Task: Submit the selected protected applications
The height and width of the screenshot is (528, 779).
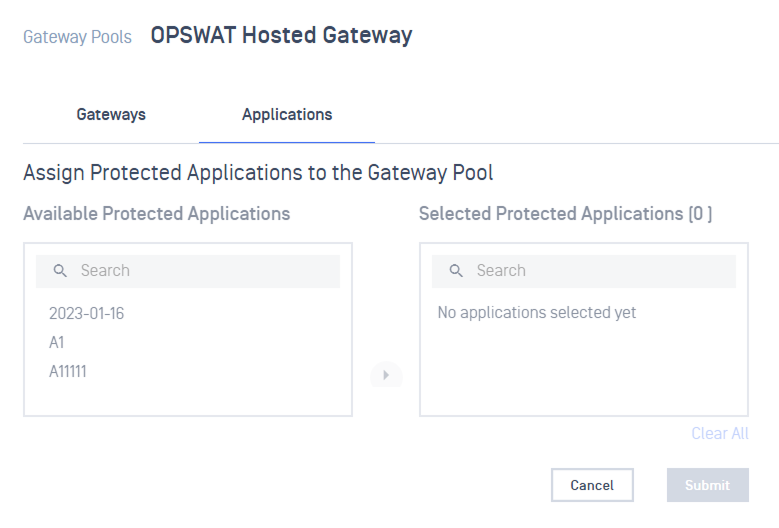Action: [707, 485]
